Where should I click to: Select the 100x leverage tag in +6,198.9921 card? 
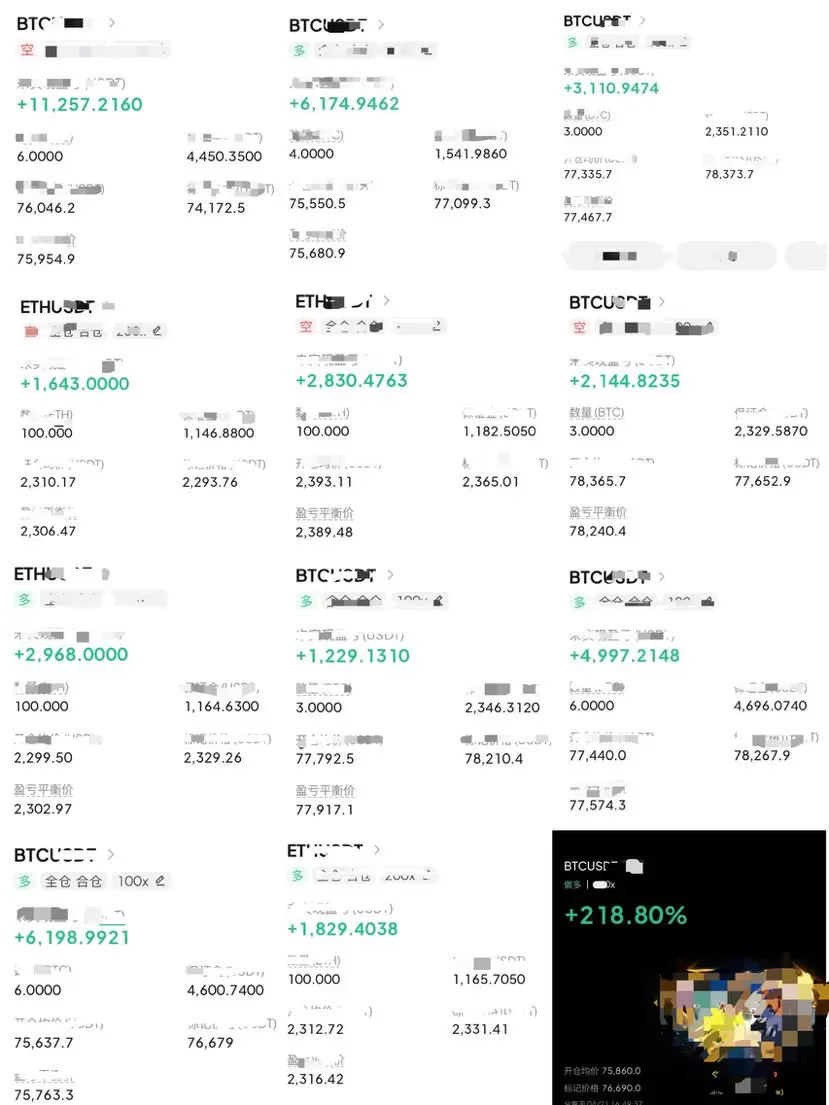click(x=133, y=881)
